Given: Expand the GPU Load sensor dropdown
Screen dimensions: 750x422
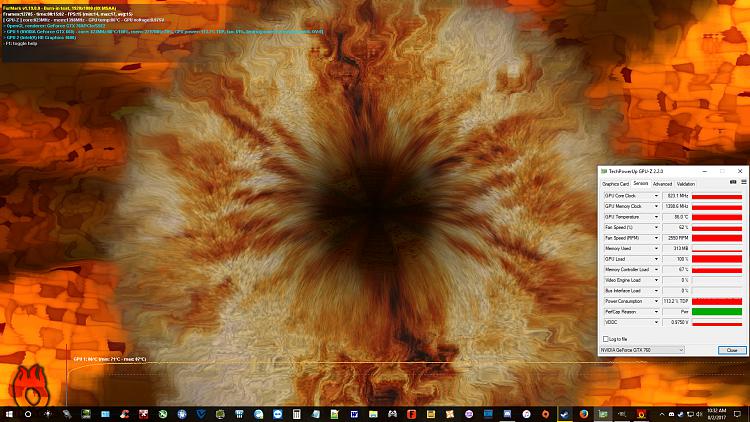Looking at the screenshot, I should coord(656,259).
